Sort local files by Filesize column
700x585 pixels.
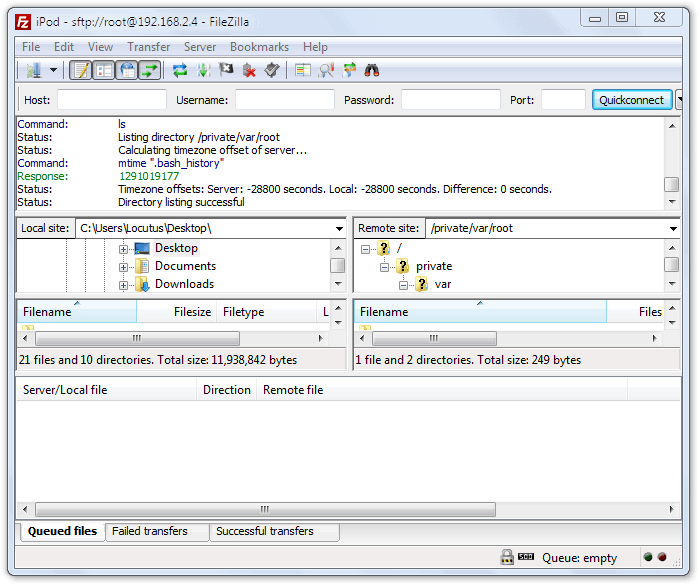point(177,311)
